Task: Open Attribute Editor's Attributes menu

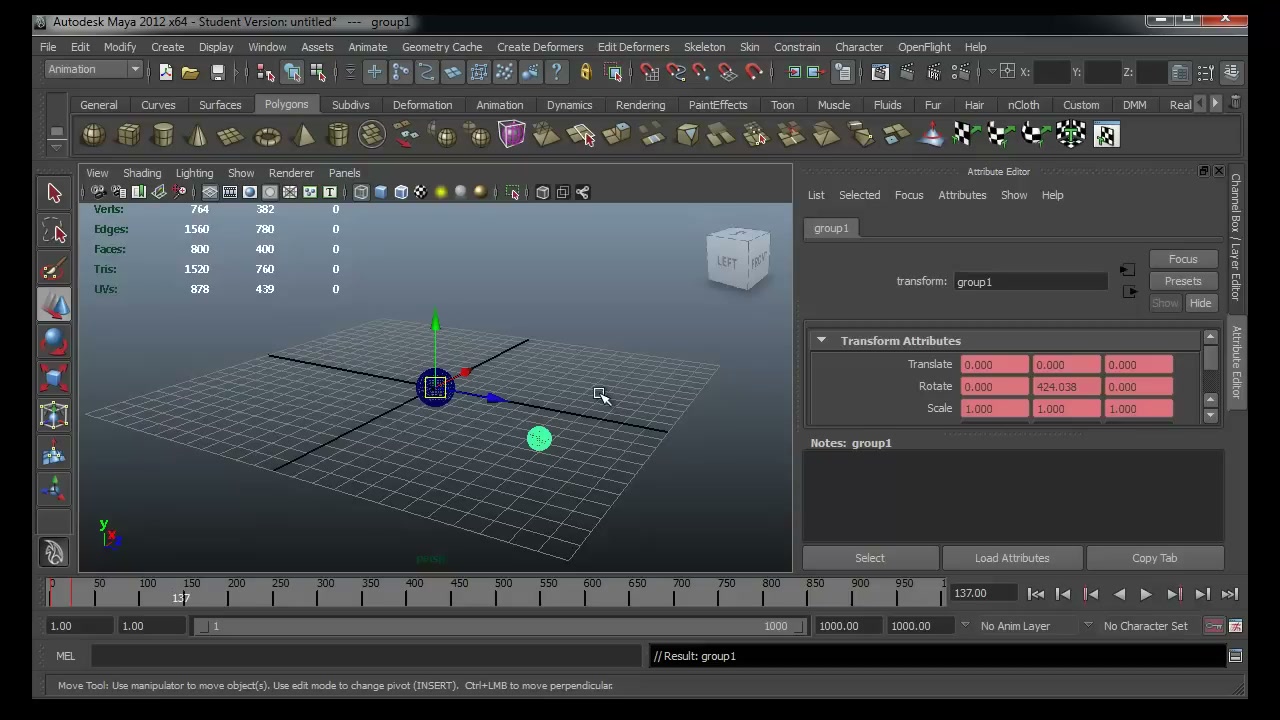Action: [x=962, y=195]
